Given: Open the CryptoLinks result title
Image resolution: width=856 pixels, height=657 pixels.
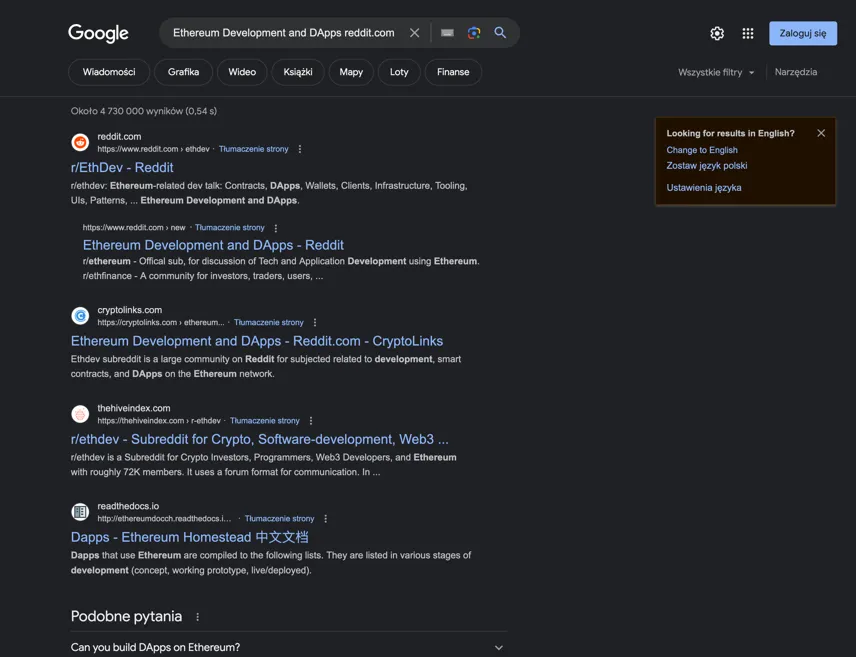Looking at the screenshot, I should point(257,341).
